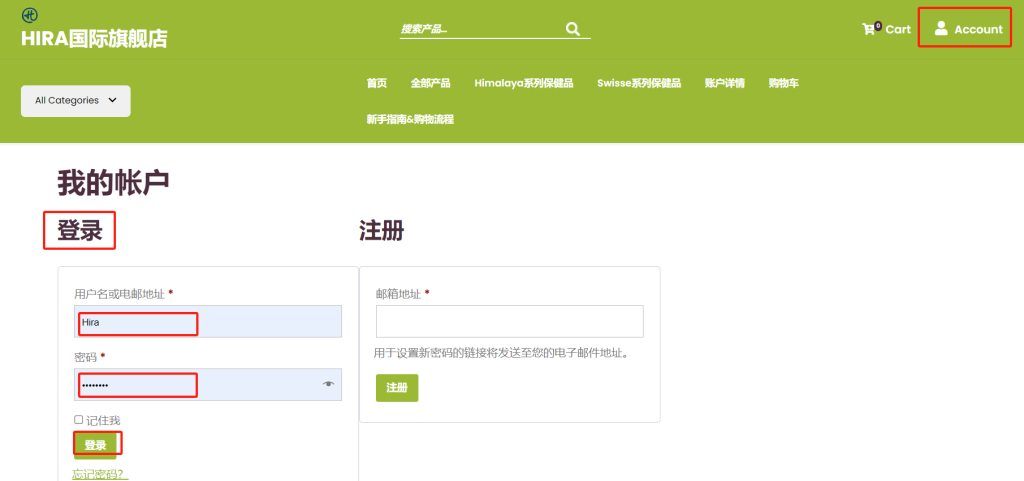Open Himalaya系列保健品 menu
This screenshot has width=1024, height=481.
tap(523, 83)
